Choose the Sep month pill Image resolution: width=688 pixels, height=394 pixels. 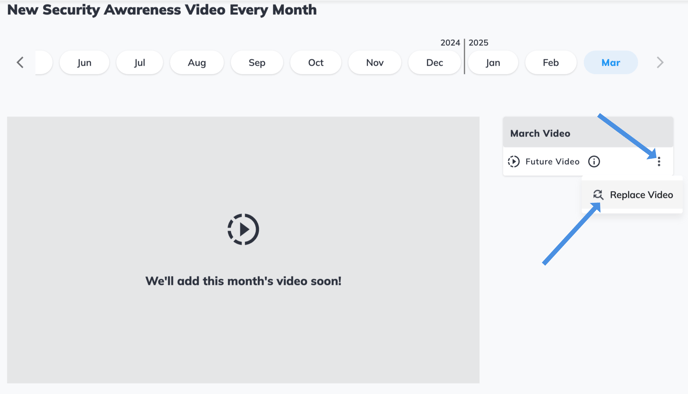[x=257, y=62]
